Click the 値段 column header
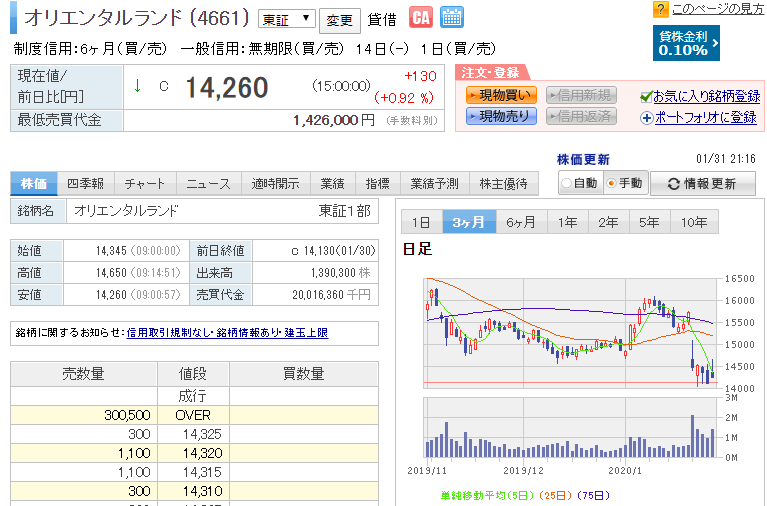This screenshot has height=506, width=767. (x=193, y=374)
